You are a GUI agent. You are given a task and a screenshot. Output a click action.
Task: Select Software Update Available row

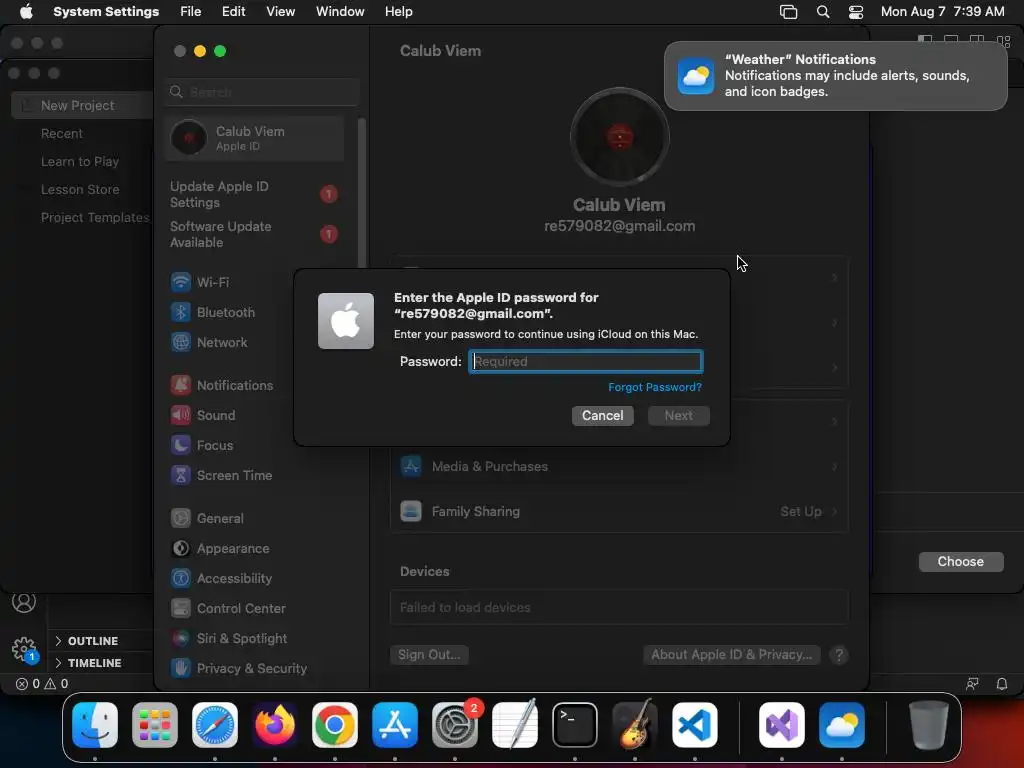pos(255,234)
